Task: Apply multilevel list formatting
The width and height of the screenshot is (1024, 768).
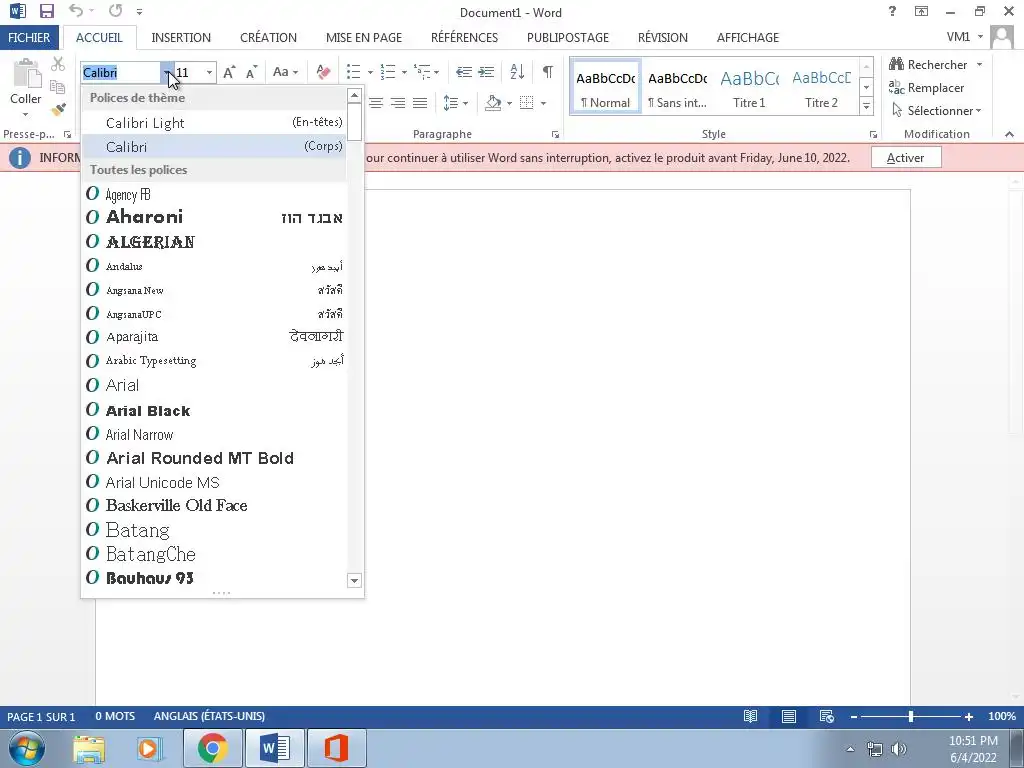Action: coord(423,72)
